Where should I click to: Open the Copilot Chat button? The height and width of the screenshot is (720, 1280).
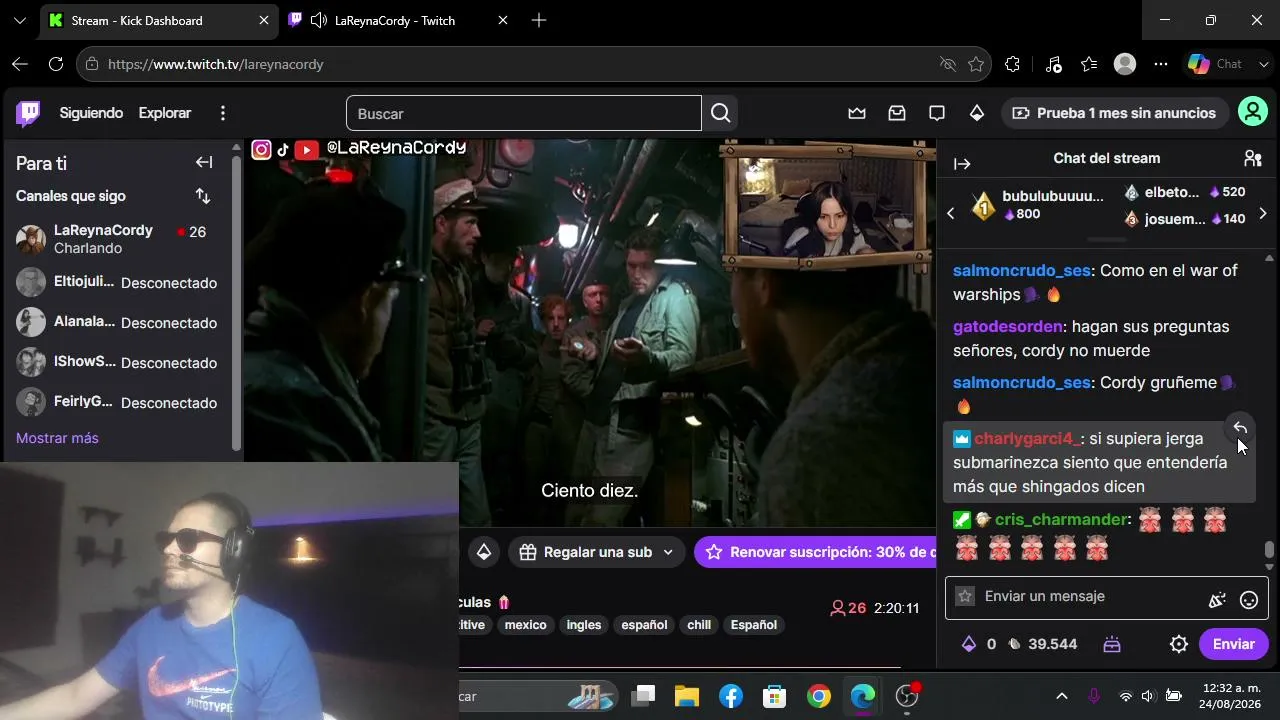coord(1215,64)
